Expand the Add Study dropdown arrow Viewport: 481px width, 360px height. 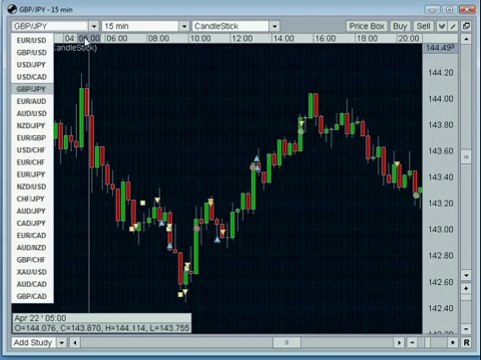click(62, 342)
